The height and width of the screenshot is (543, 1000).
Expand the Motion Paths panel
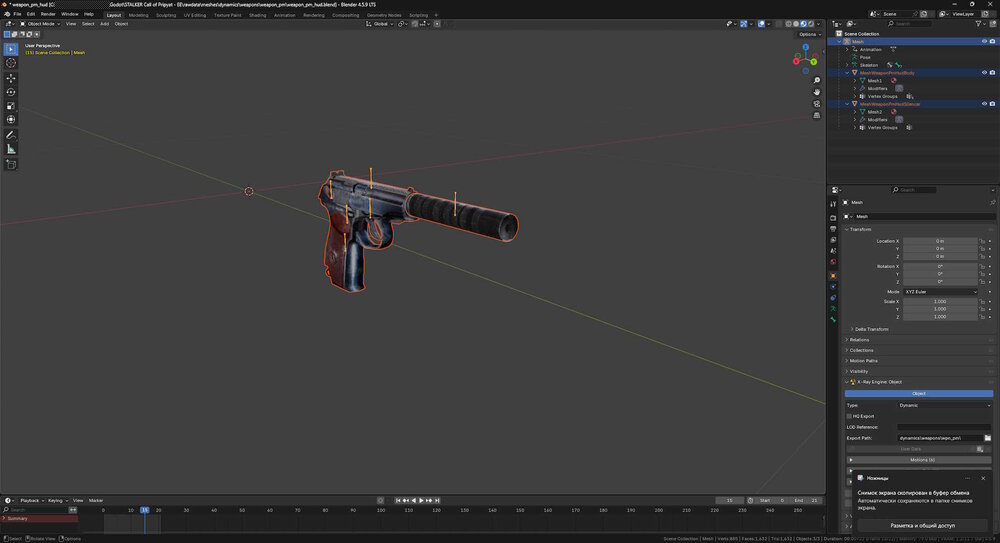point(862,361)
